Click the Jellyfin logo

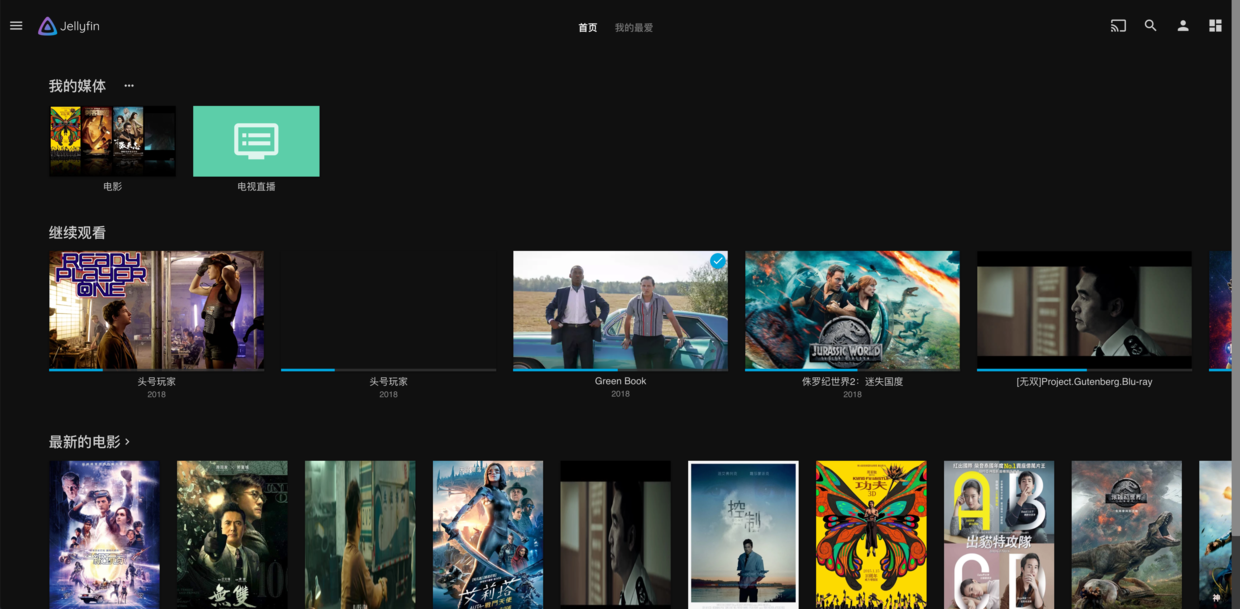pyautogui.click(x=69, y=26)
